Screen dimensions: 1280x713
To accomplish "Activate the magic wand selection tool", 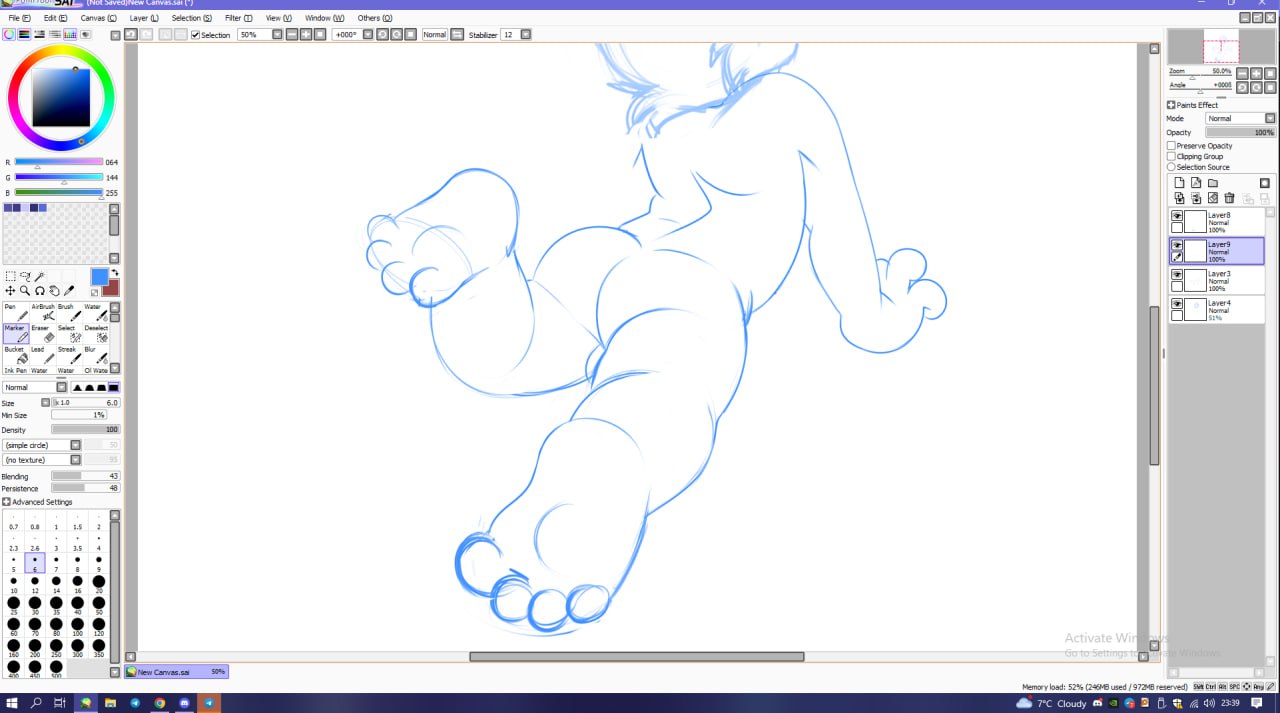I will (40, 276).
